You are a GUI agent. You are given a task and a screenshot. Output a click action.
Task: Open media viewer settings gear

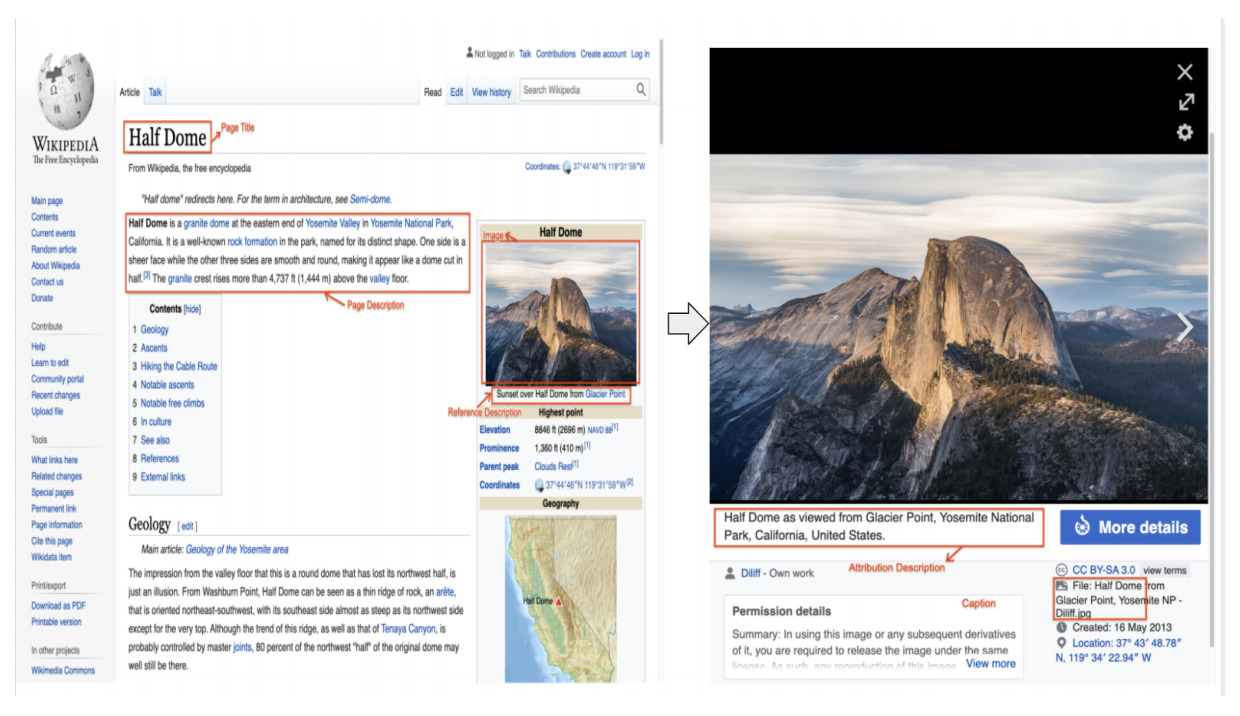[1185, 132]
